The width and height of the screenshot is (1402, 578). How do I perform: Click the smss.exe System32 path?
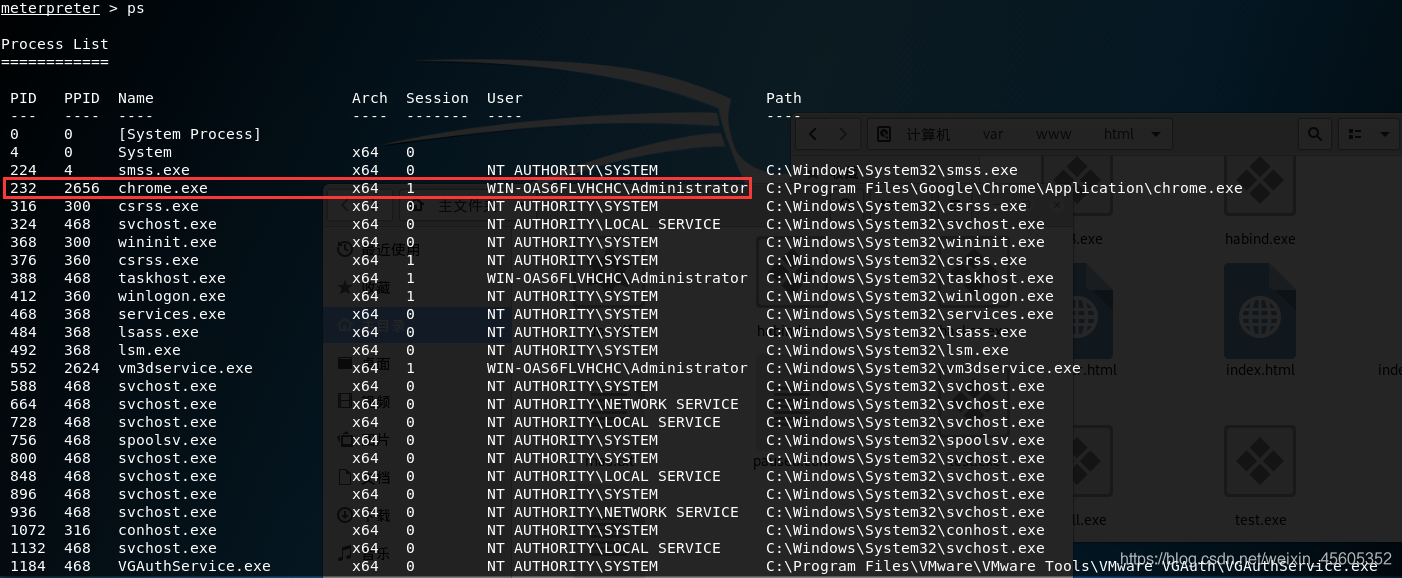coord(892,170)
